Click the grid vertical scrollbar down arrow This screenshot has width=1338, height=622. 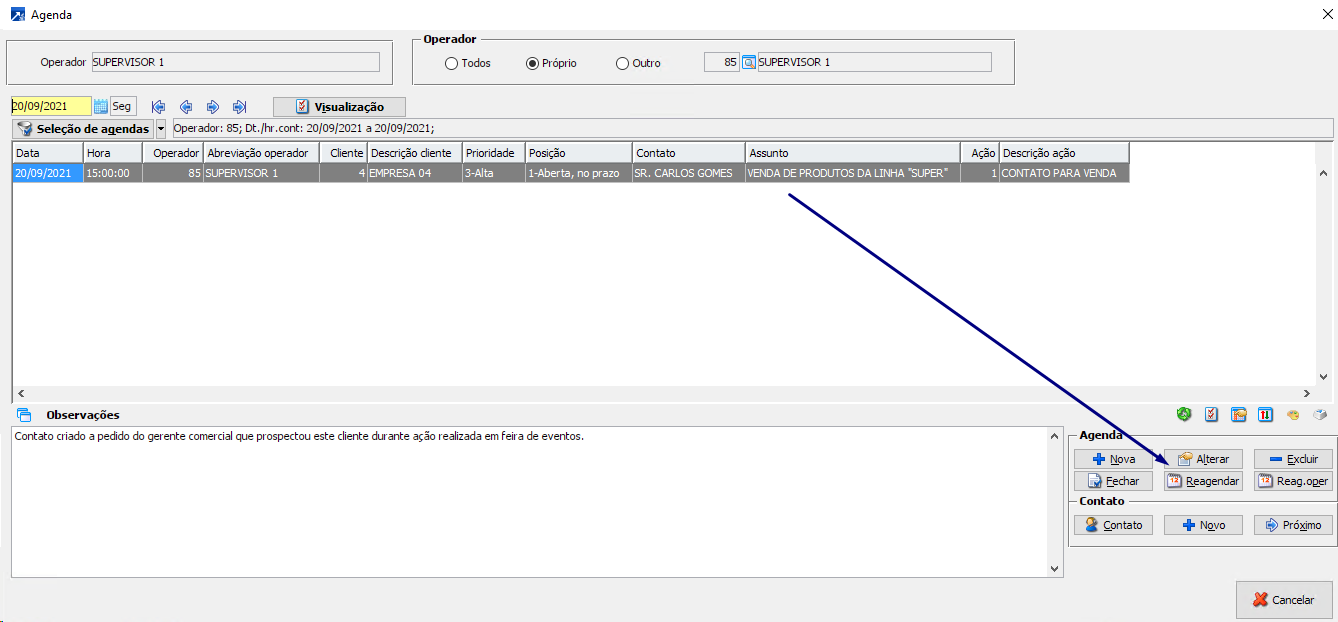[1324, 377]
